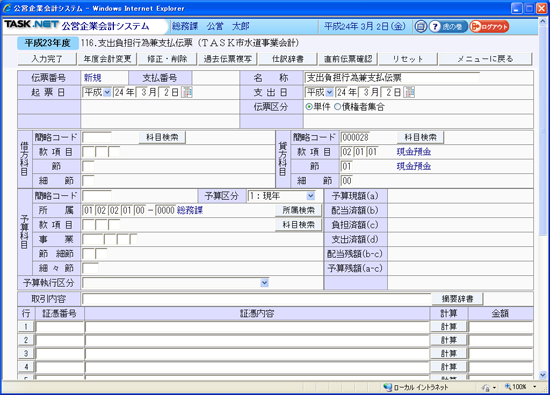Click the 修正・削除 button
This screenshot has width=550, height=395.
[167, 59]
